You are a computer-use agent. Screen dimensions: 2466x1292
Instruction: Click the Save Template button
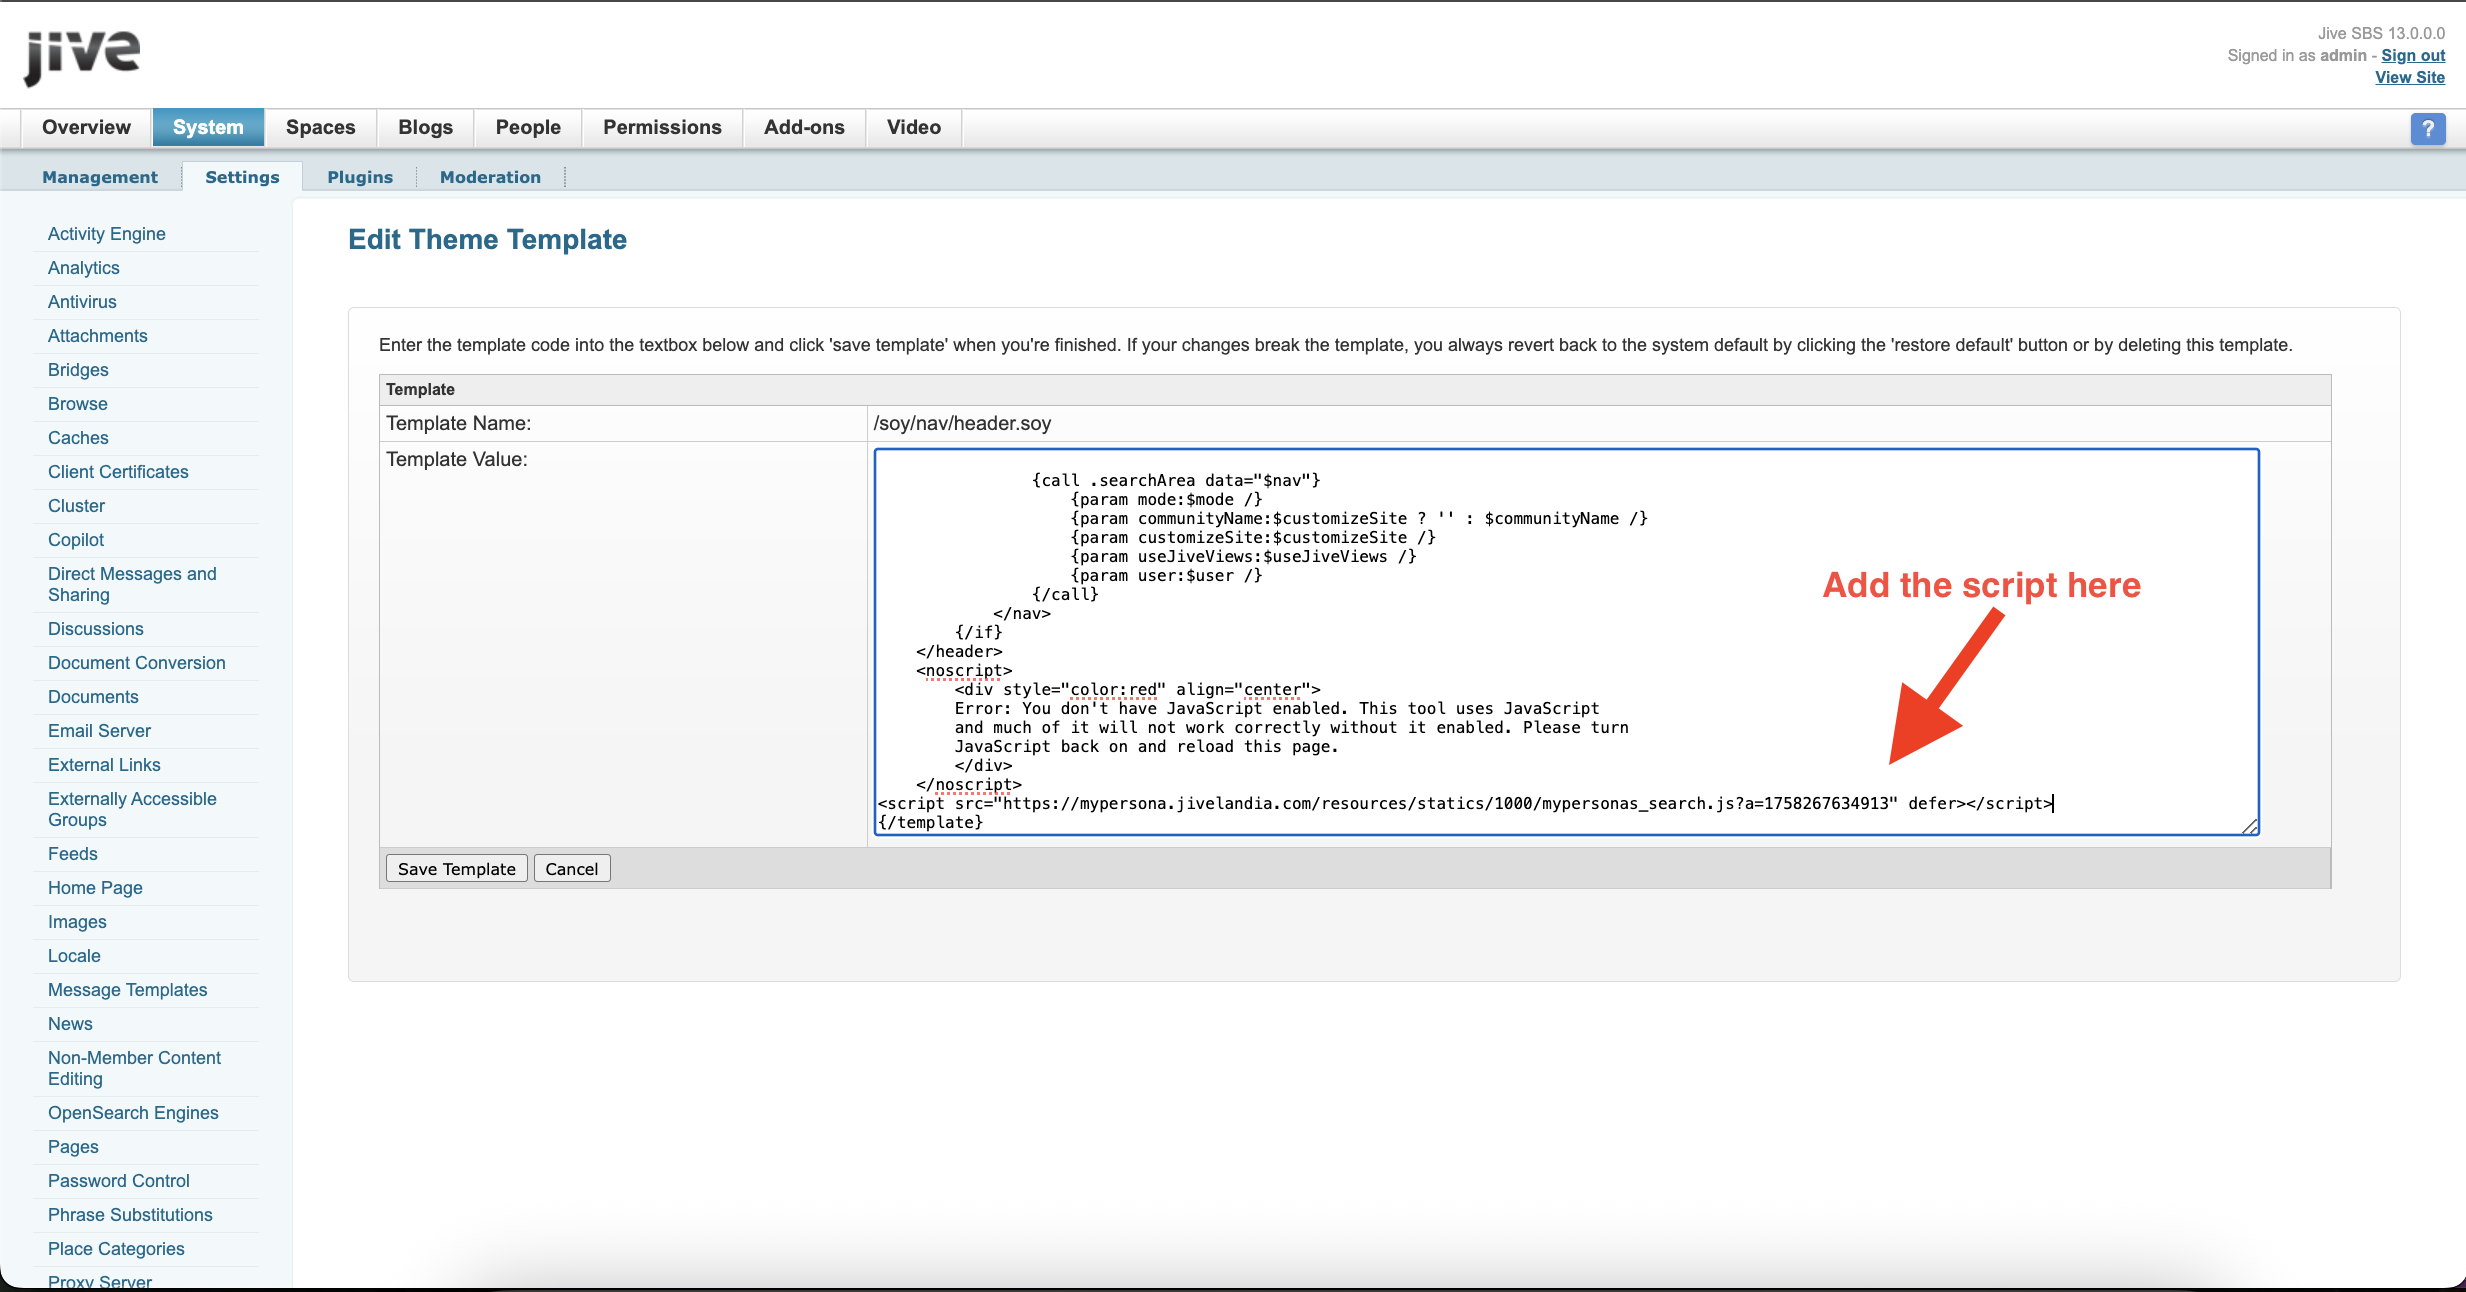[456, 869]
